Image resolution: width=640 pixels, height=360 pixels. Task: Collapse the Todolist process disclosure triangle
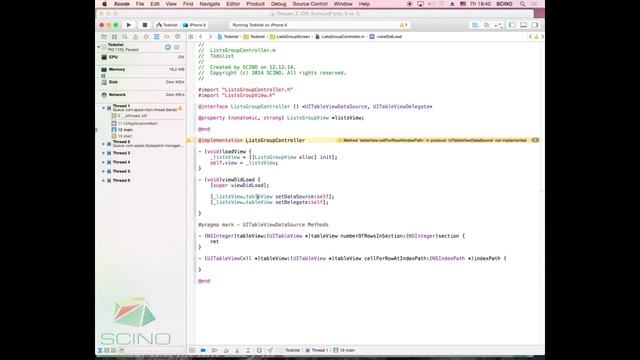99,47
